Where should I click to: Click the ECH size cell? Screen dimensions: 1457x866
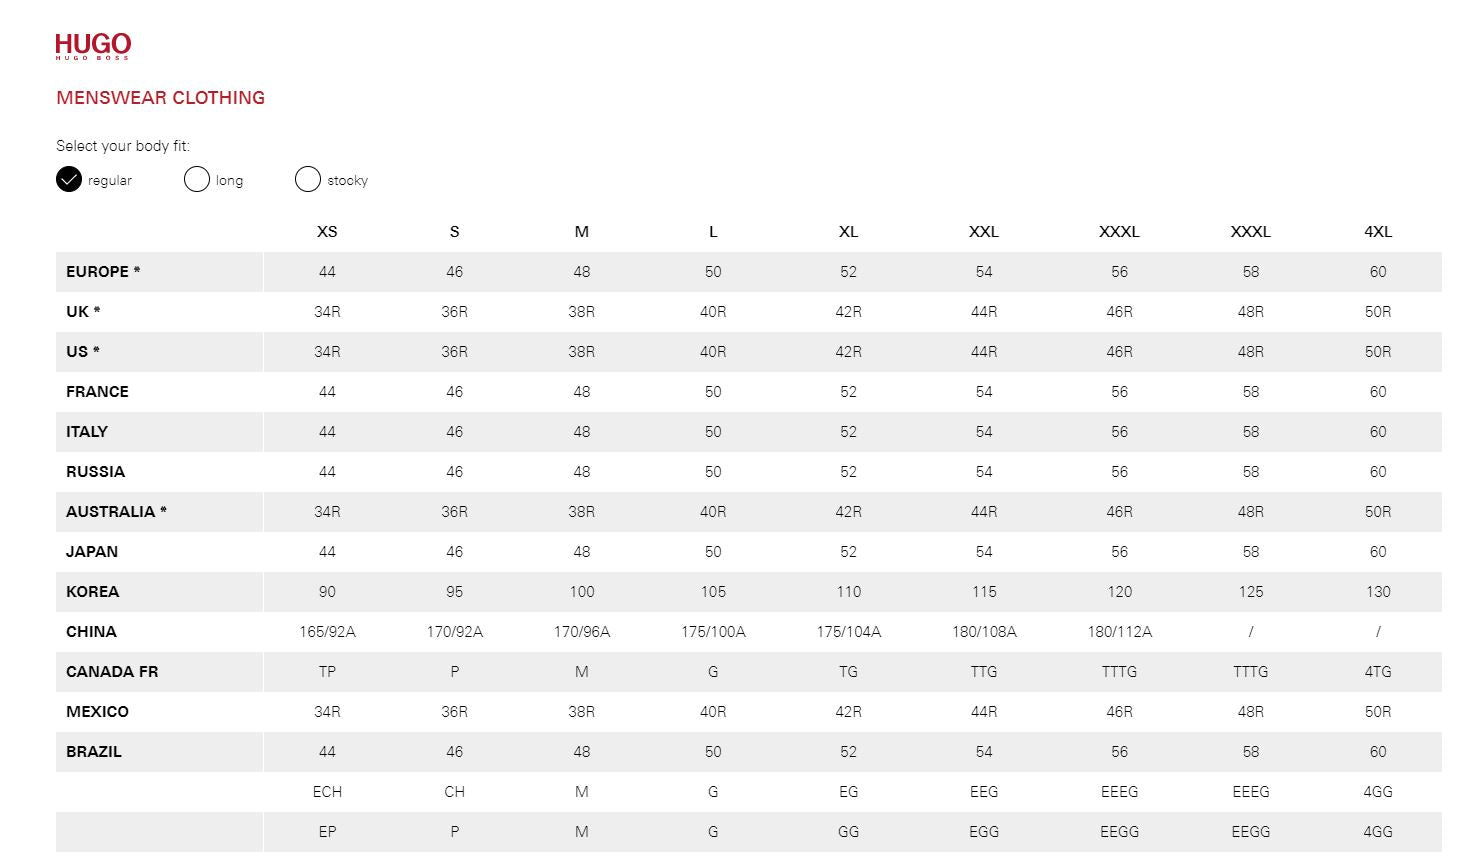click(x=327, y=792)
